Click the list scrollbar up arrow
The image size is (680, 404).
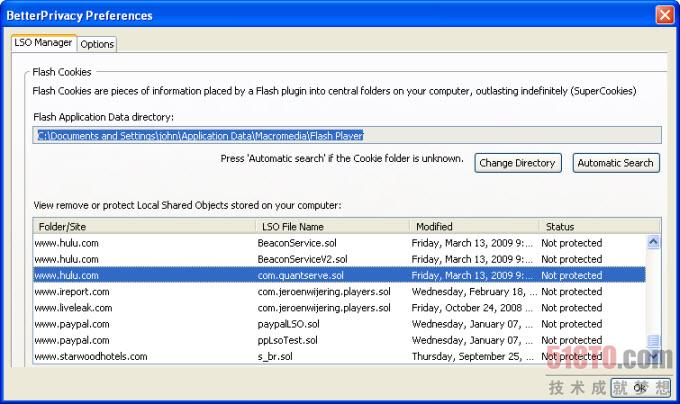click(653, 242)
